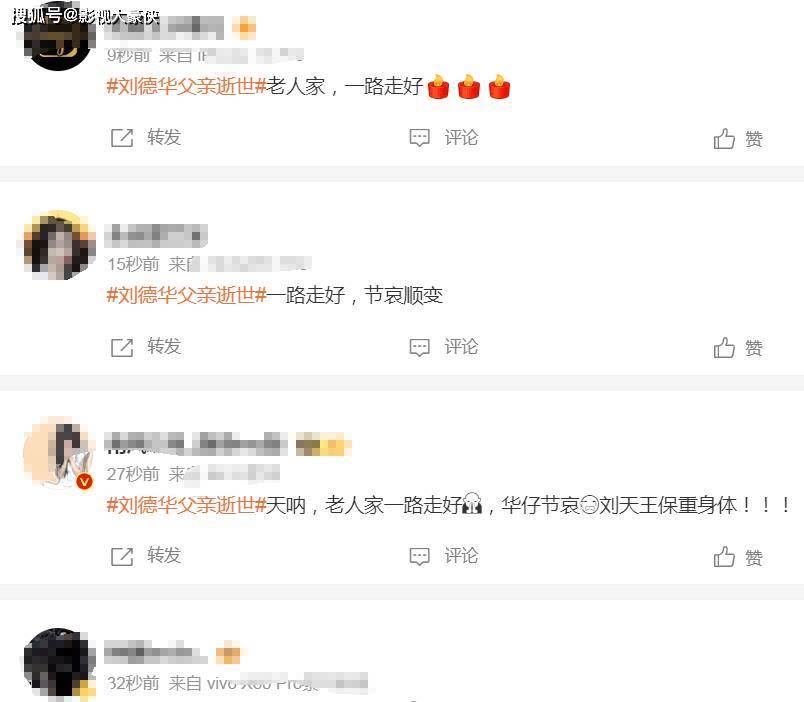Click blurred username of second post
This screenshot has height=702, width=804.
(156, 235)
